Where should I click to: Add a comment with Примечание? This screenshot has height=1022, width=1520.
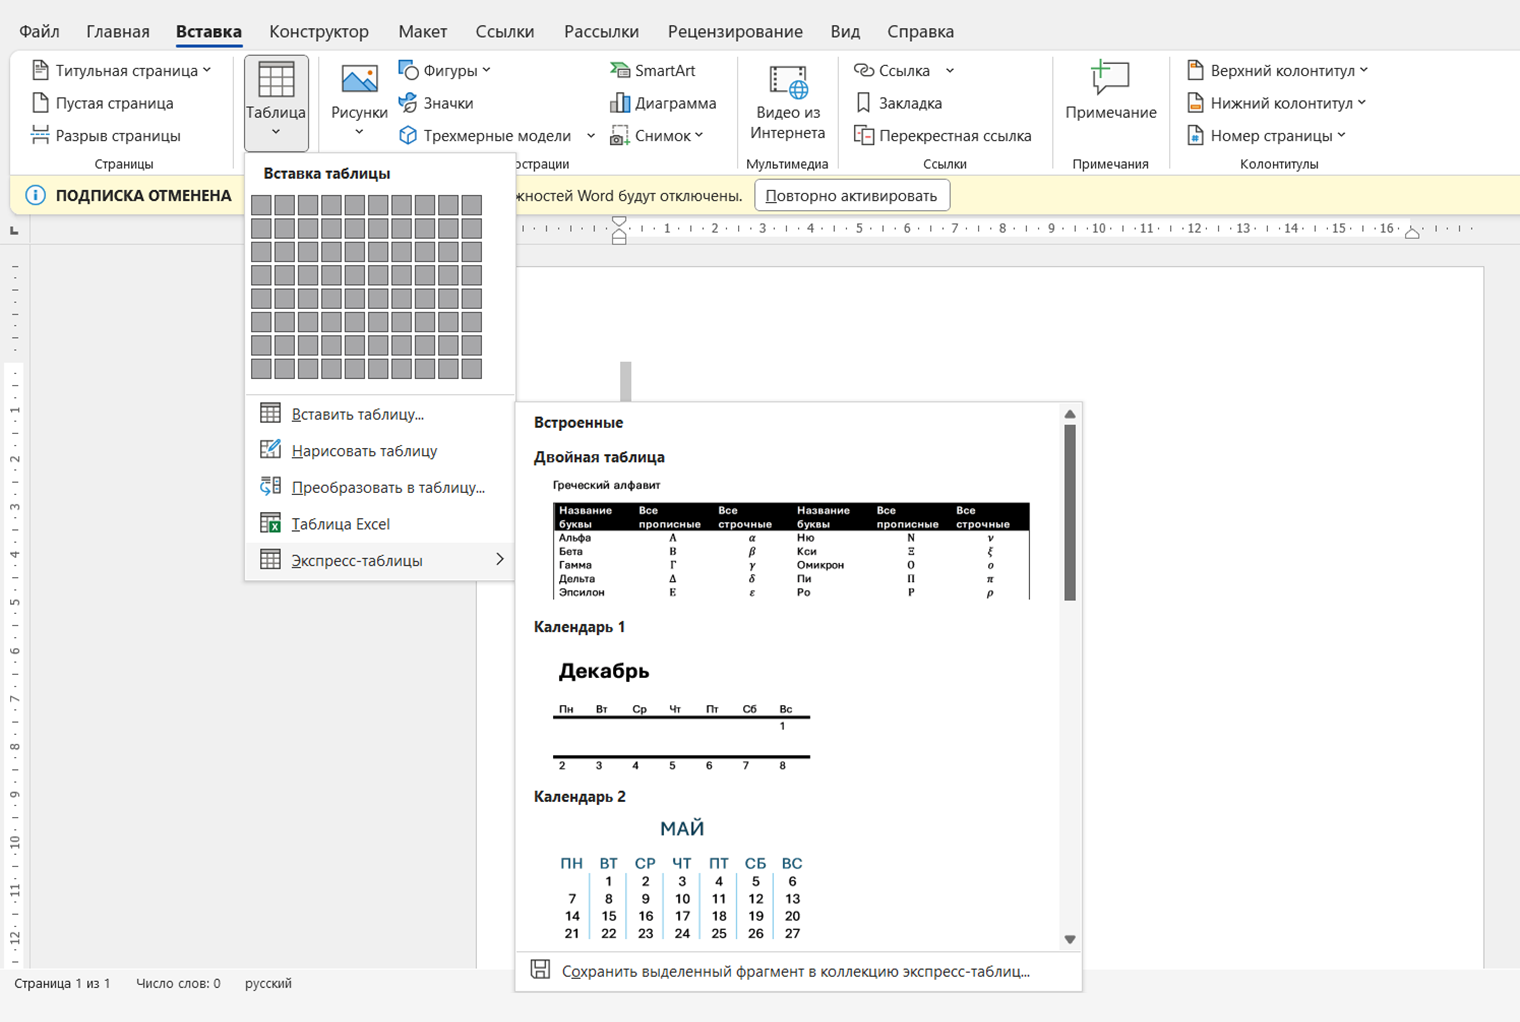click(x=1111, y=92)
